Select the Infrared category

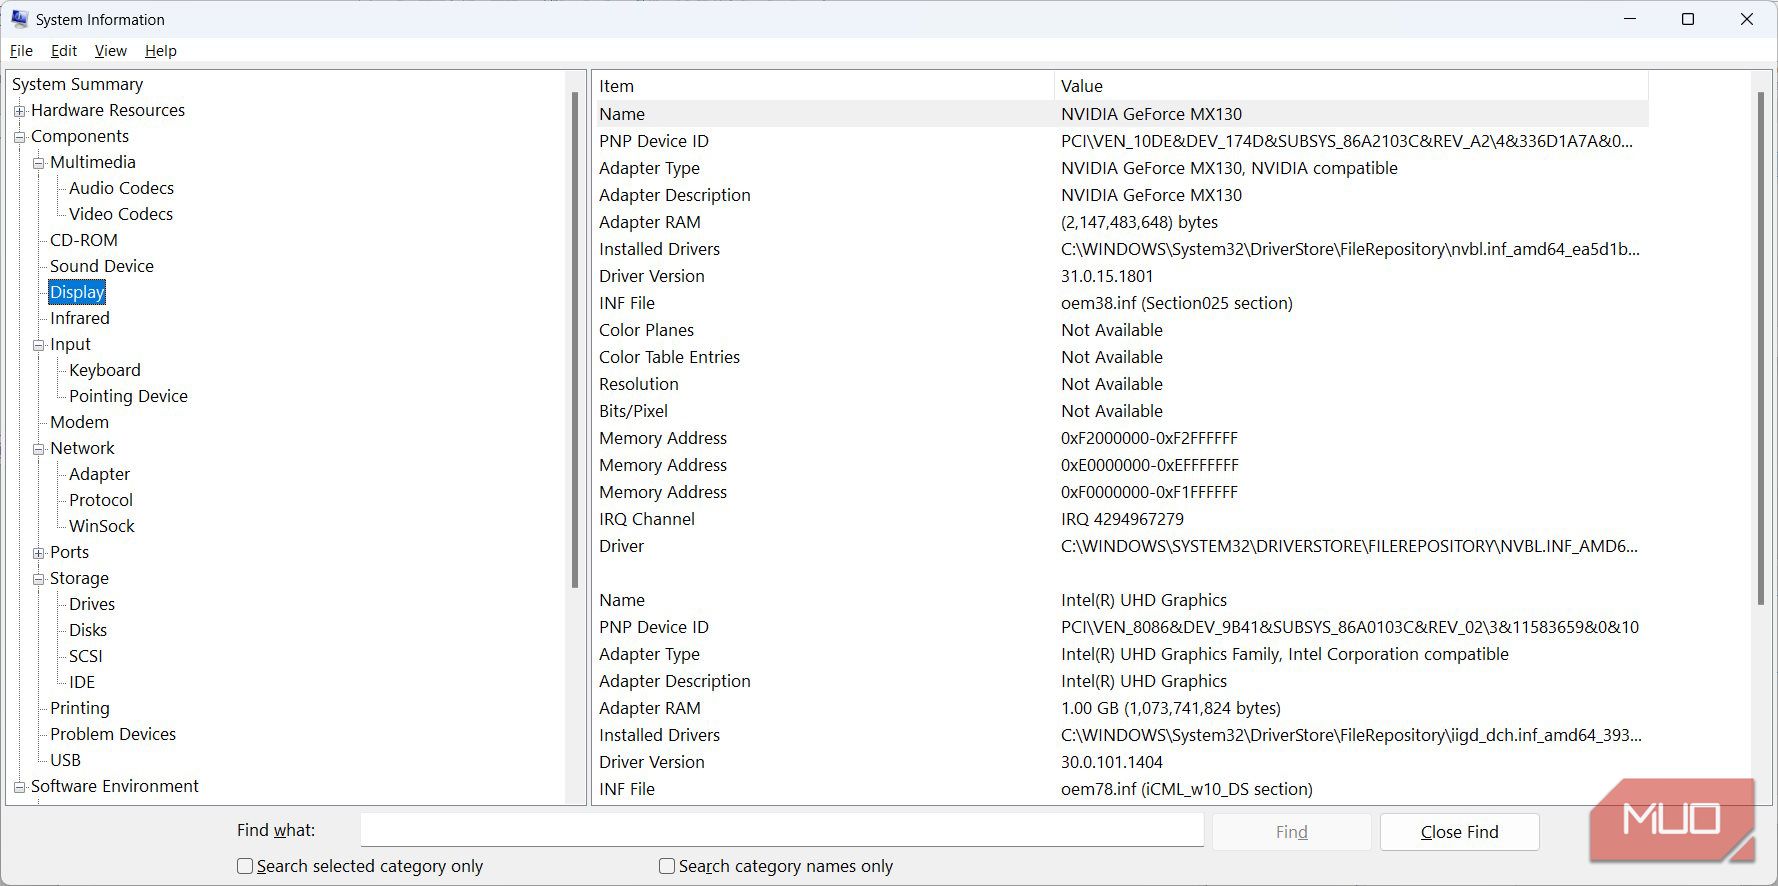coord(80,318)
